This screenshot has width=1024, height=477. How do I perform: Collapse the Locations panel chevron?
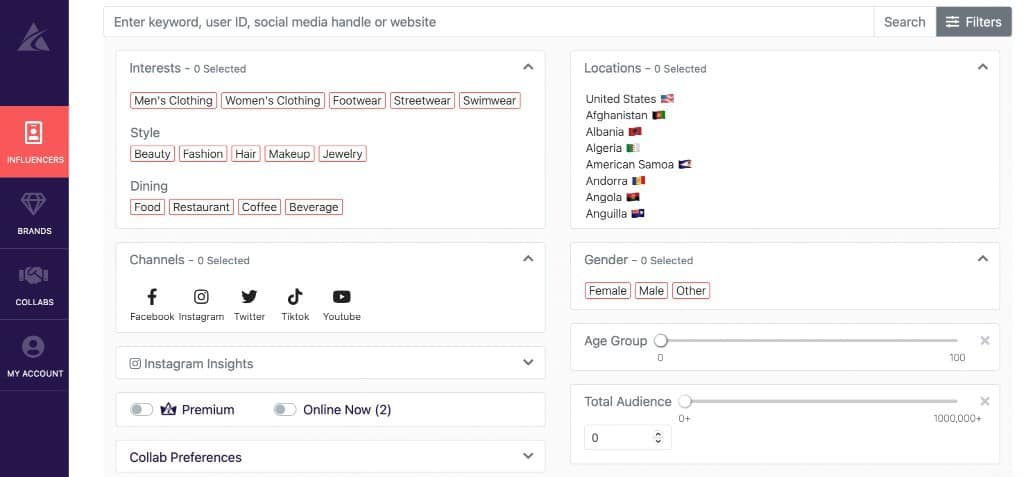(982, 67)
